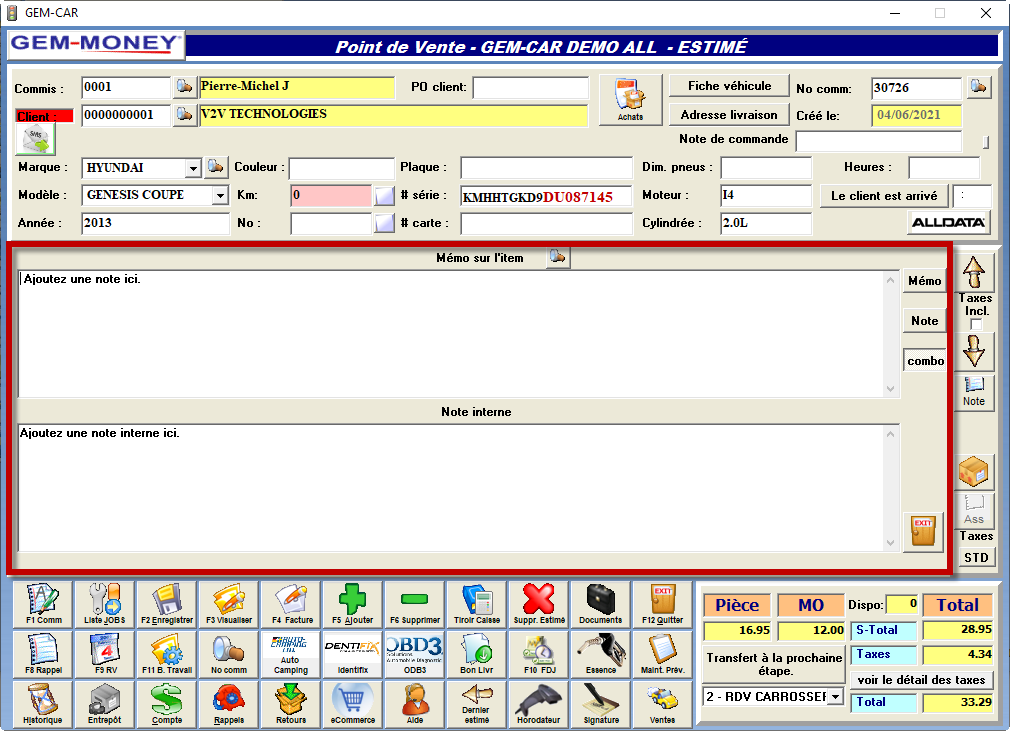The image size is (1010, 731).
Task: Click the STD taxes button
Action: 976,557
